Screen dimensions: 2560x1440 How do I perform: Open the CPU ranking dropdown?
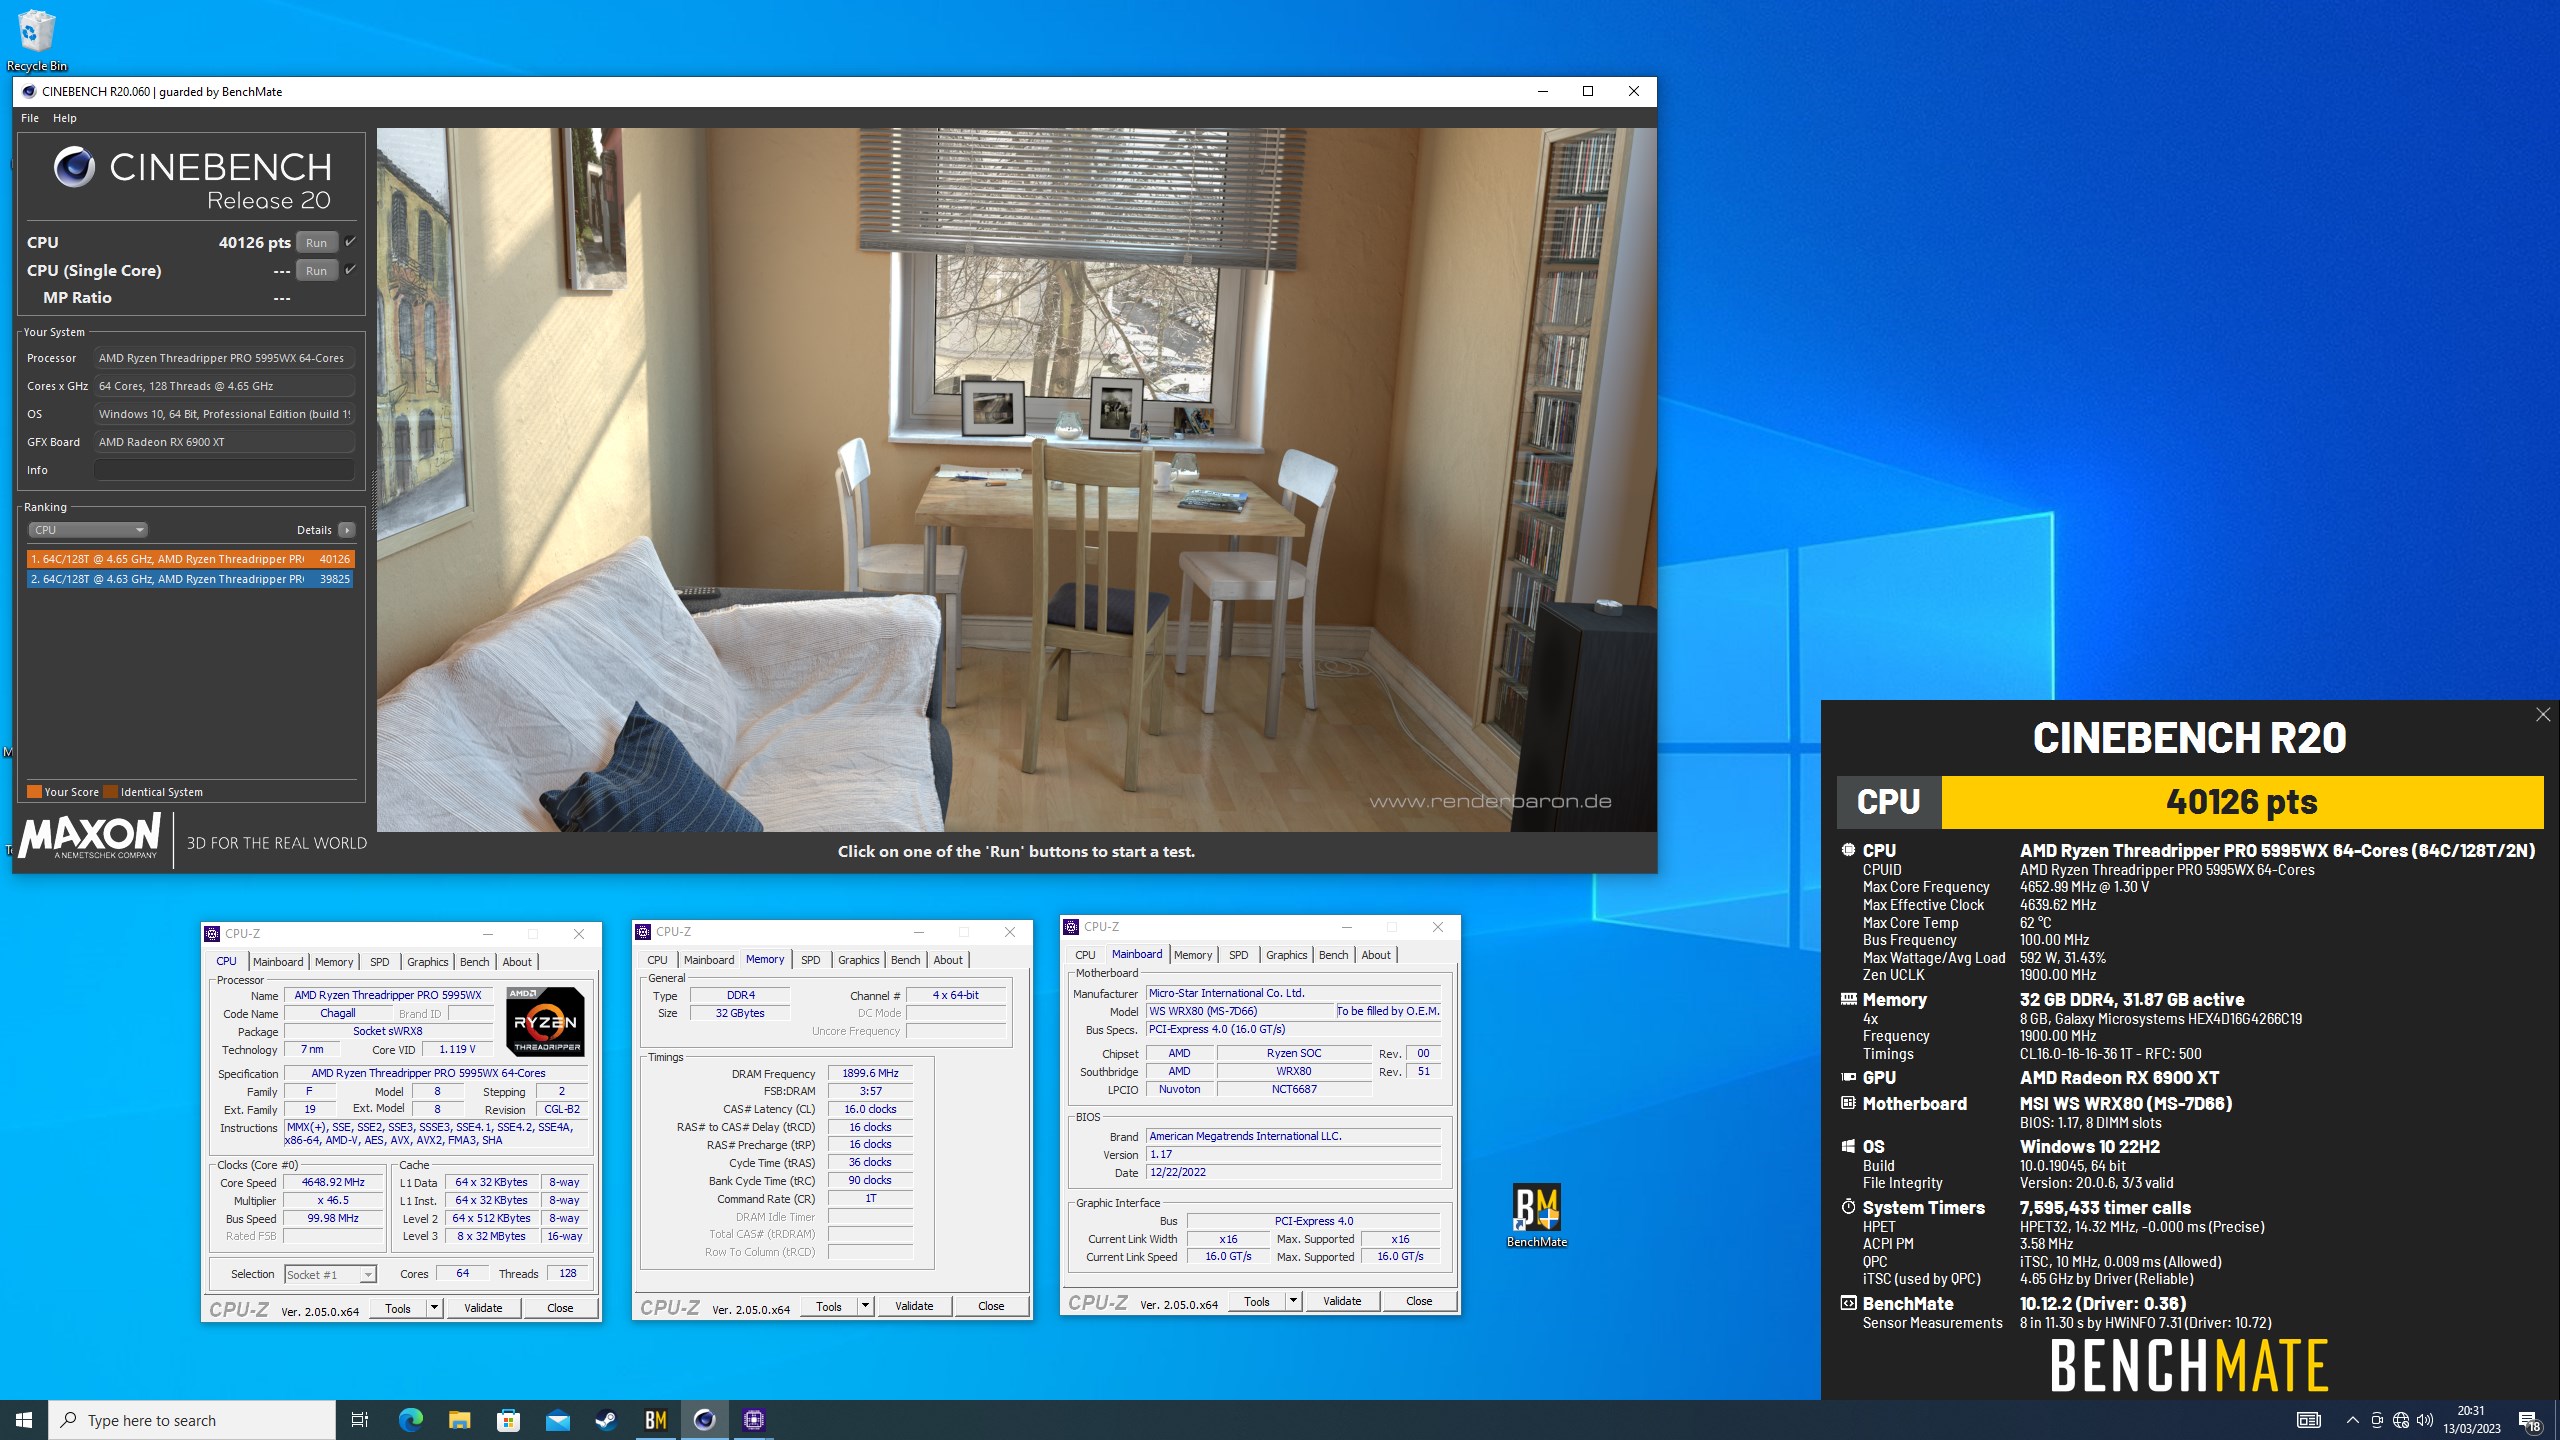(88, 530)
